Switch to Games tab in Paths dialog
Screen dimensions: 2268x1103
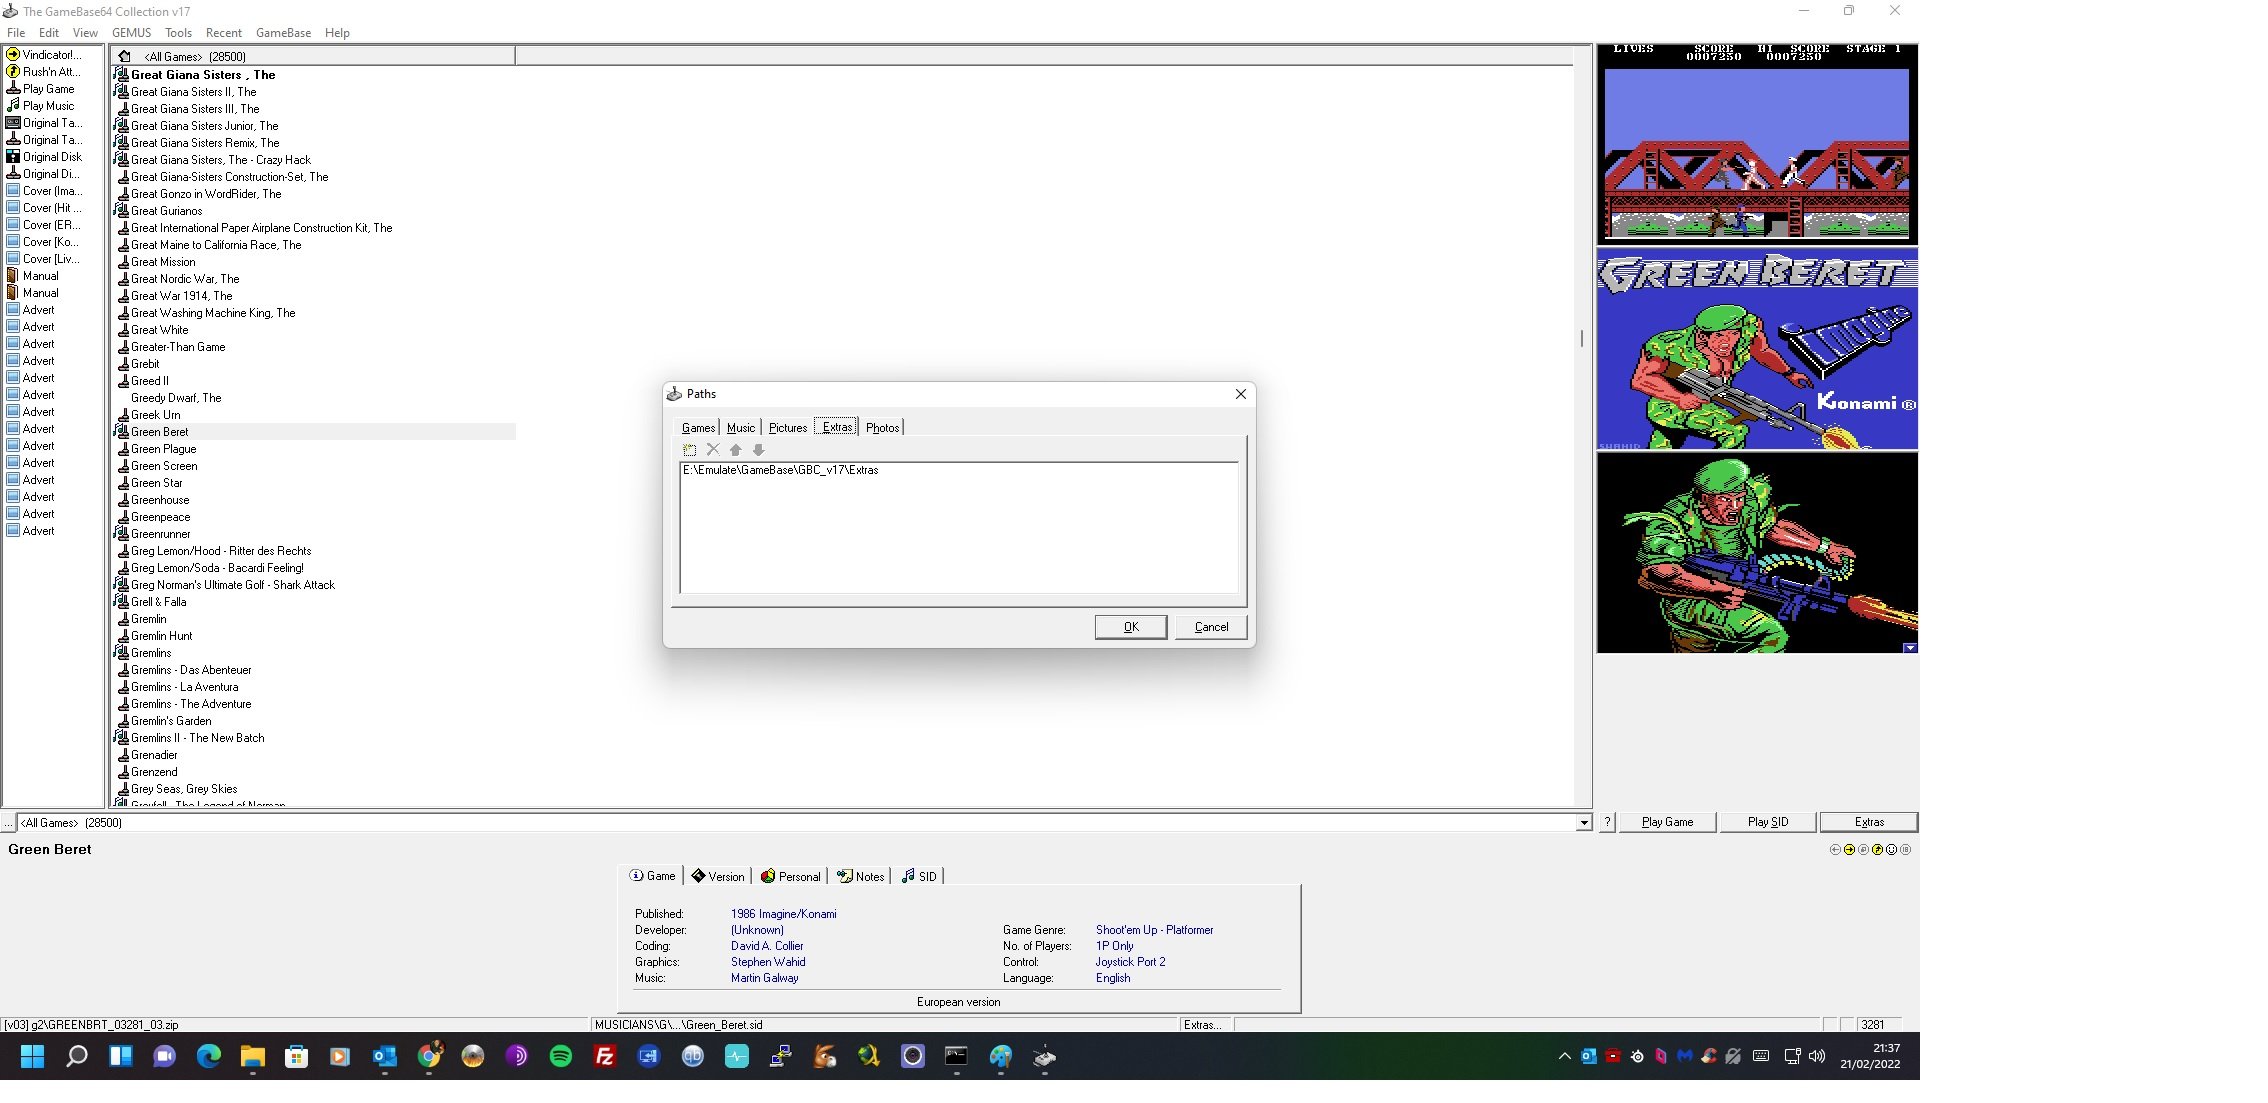click(x=698, y=428)
